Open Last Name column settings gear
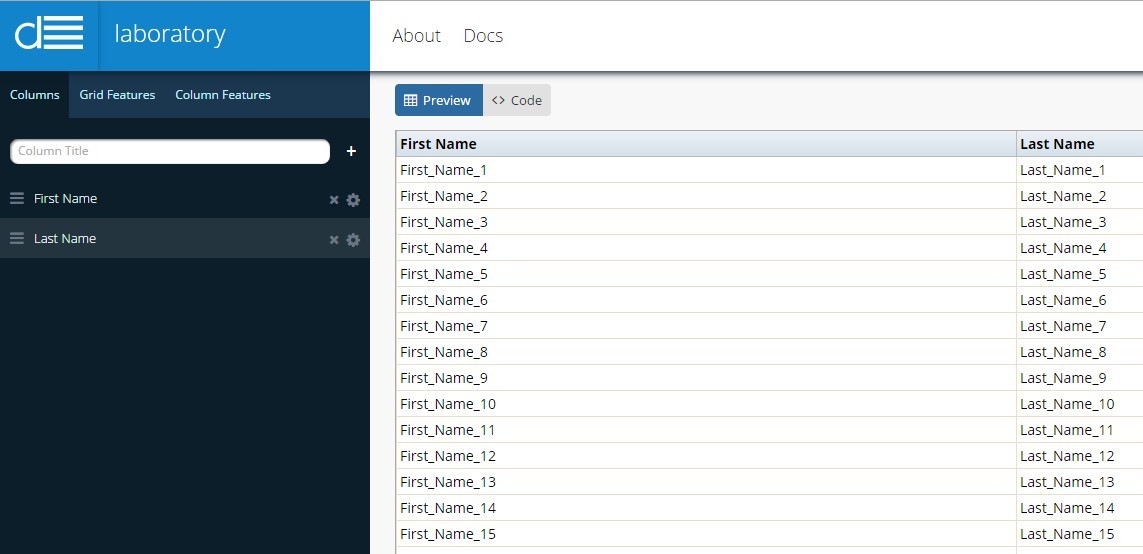The image size is (1143, 554). [353, 240]
